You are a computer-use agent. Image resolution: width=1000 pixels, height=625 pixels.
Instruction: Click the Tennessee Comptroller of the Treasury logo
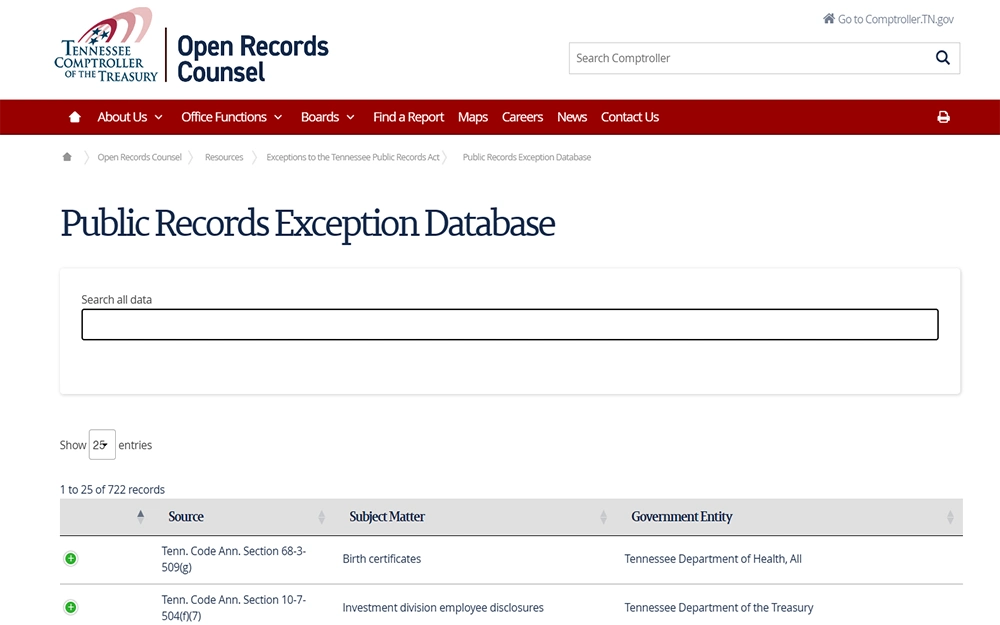[x=107, y=45]
